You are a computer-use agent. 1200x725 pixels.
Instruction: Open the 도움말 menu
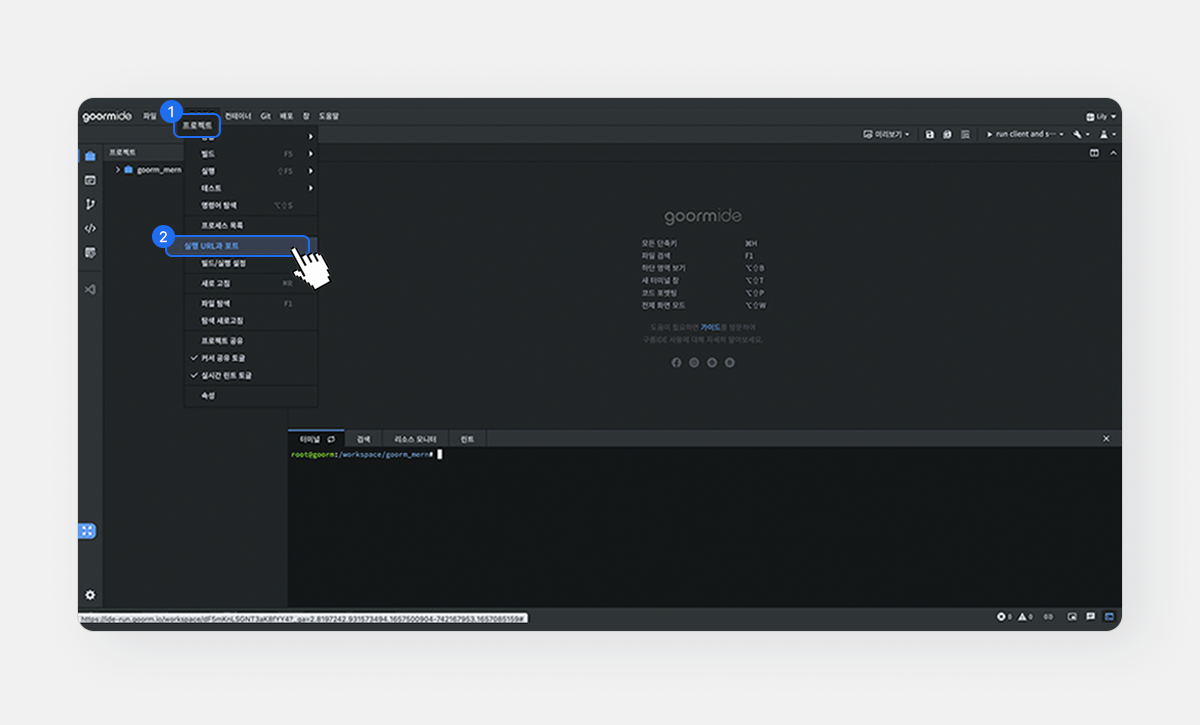coord(329,116)
